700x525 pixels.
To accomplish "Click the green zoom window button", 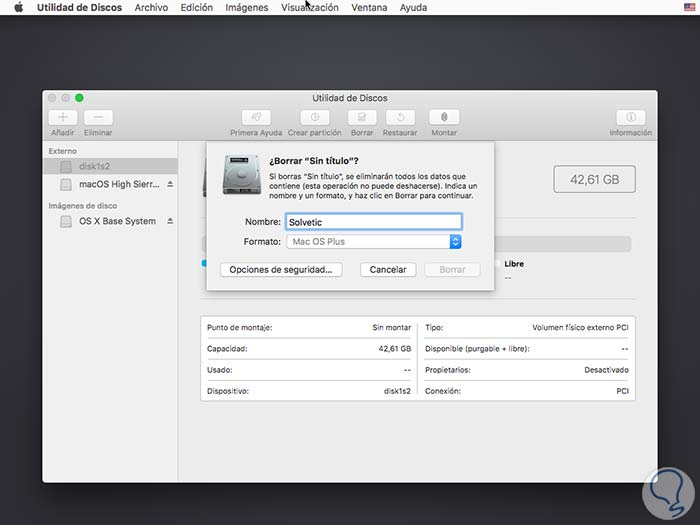I will (x=79, y=98).
